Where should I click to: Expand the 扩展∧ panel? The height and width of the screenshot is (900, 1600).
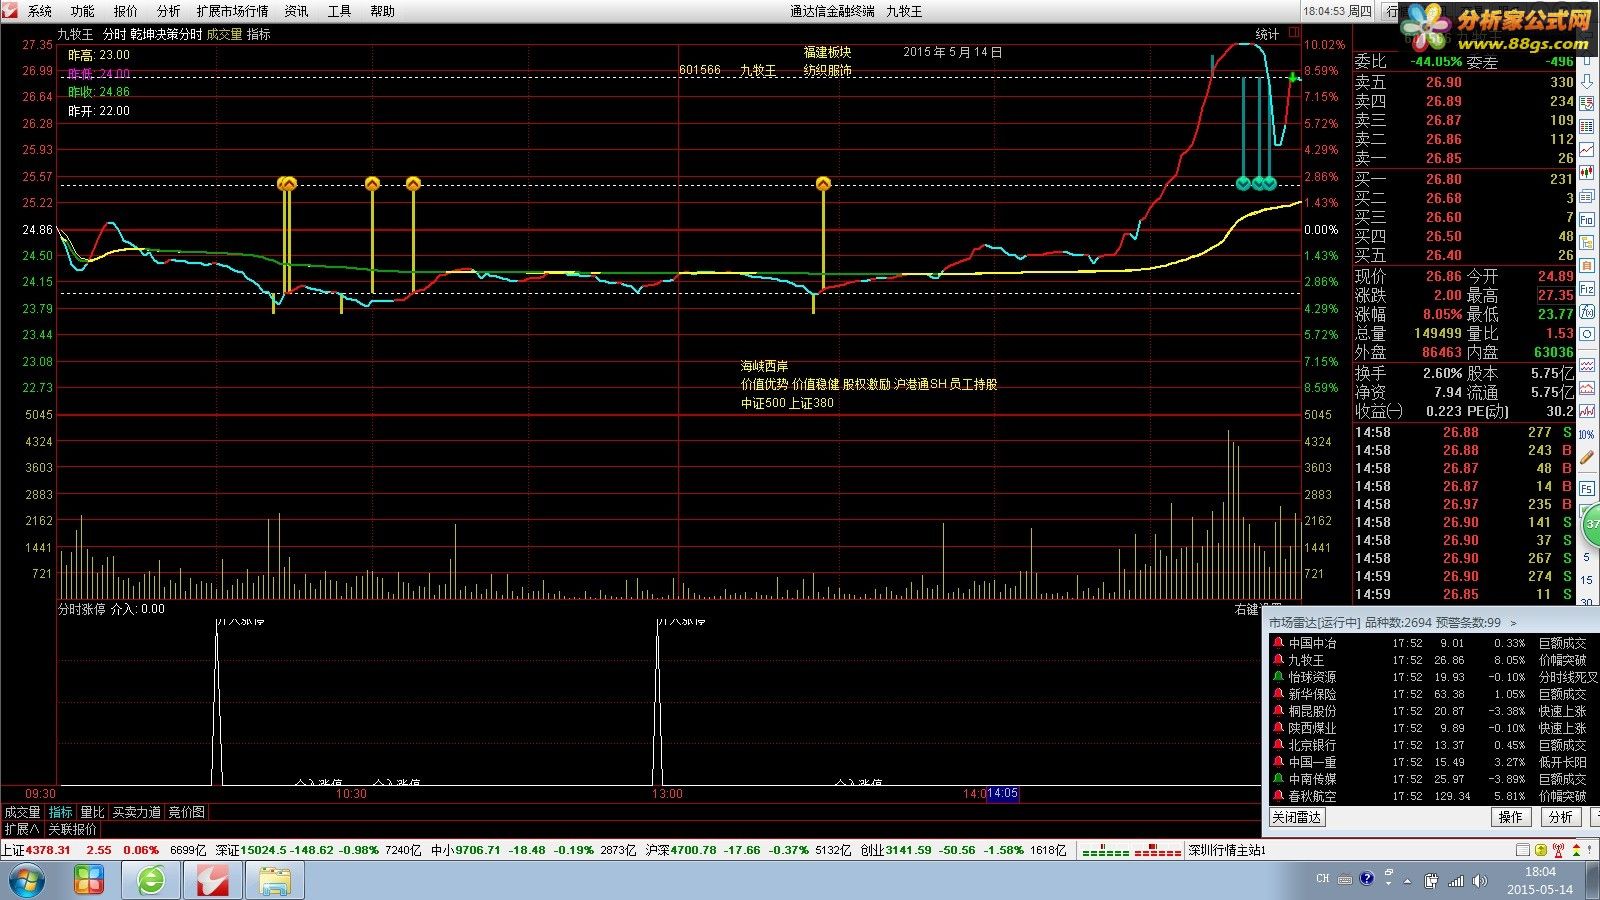[x=21, y=829]
